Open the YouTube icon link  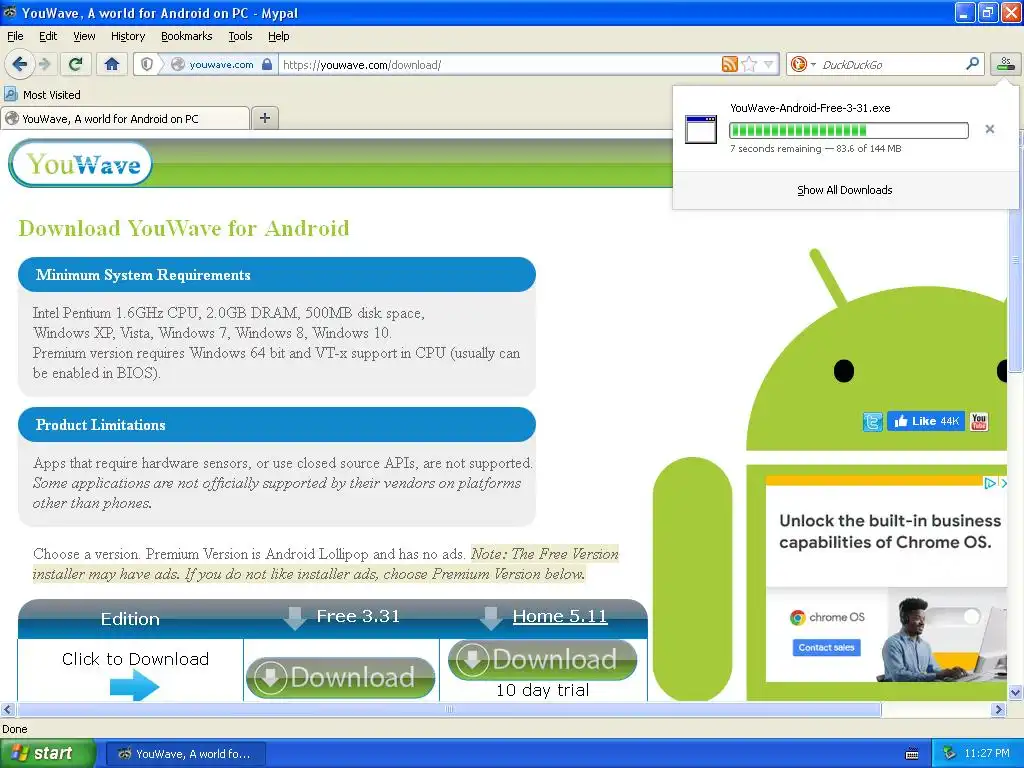[978, 422]
